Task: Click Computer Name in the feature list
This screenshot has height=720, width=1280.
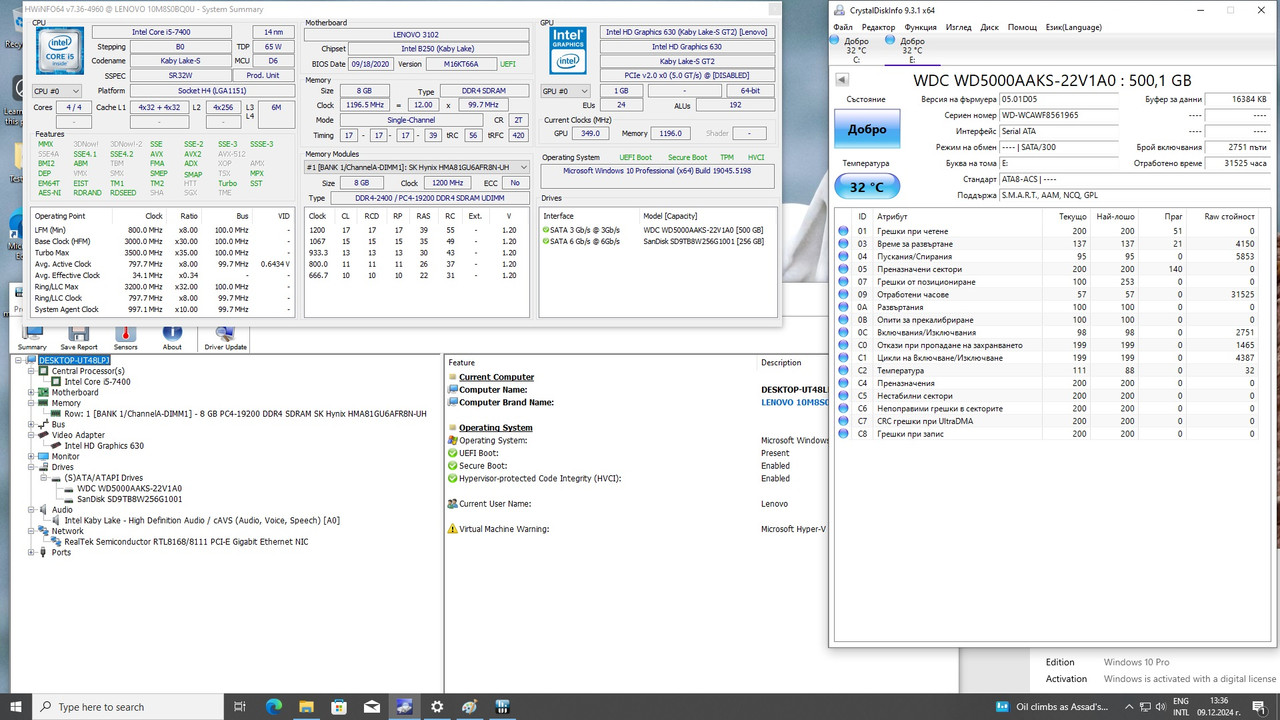Action: pyautogui.click(x=493, y=390)
